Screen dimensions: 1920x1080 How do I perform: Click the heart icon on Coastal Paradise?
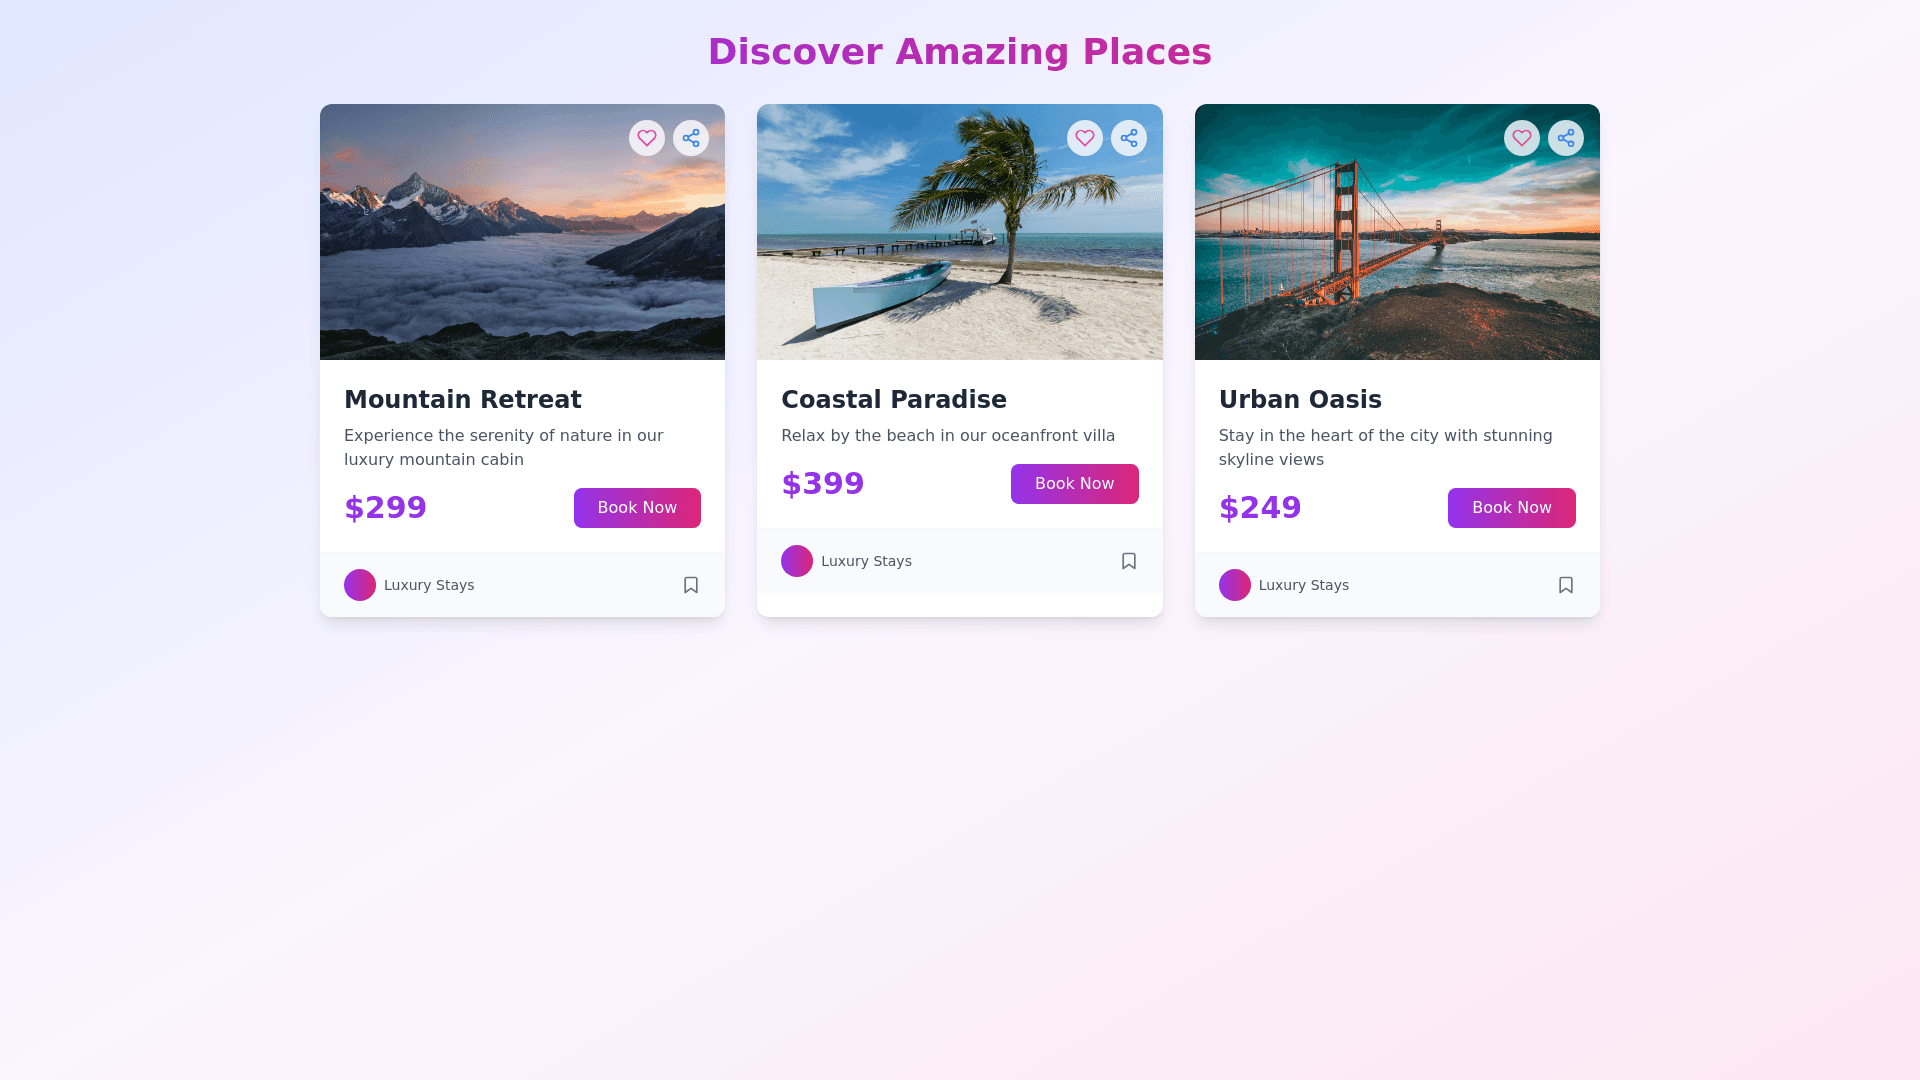(x=1085, y=138)
